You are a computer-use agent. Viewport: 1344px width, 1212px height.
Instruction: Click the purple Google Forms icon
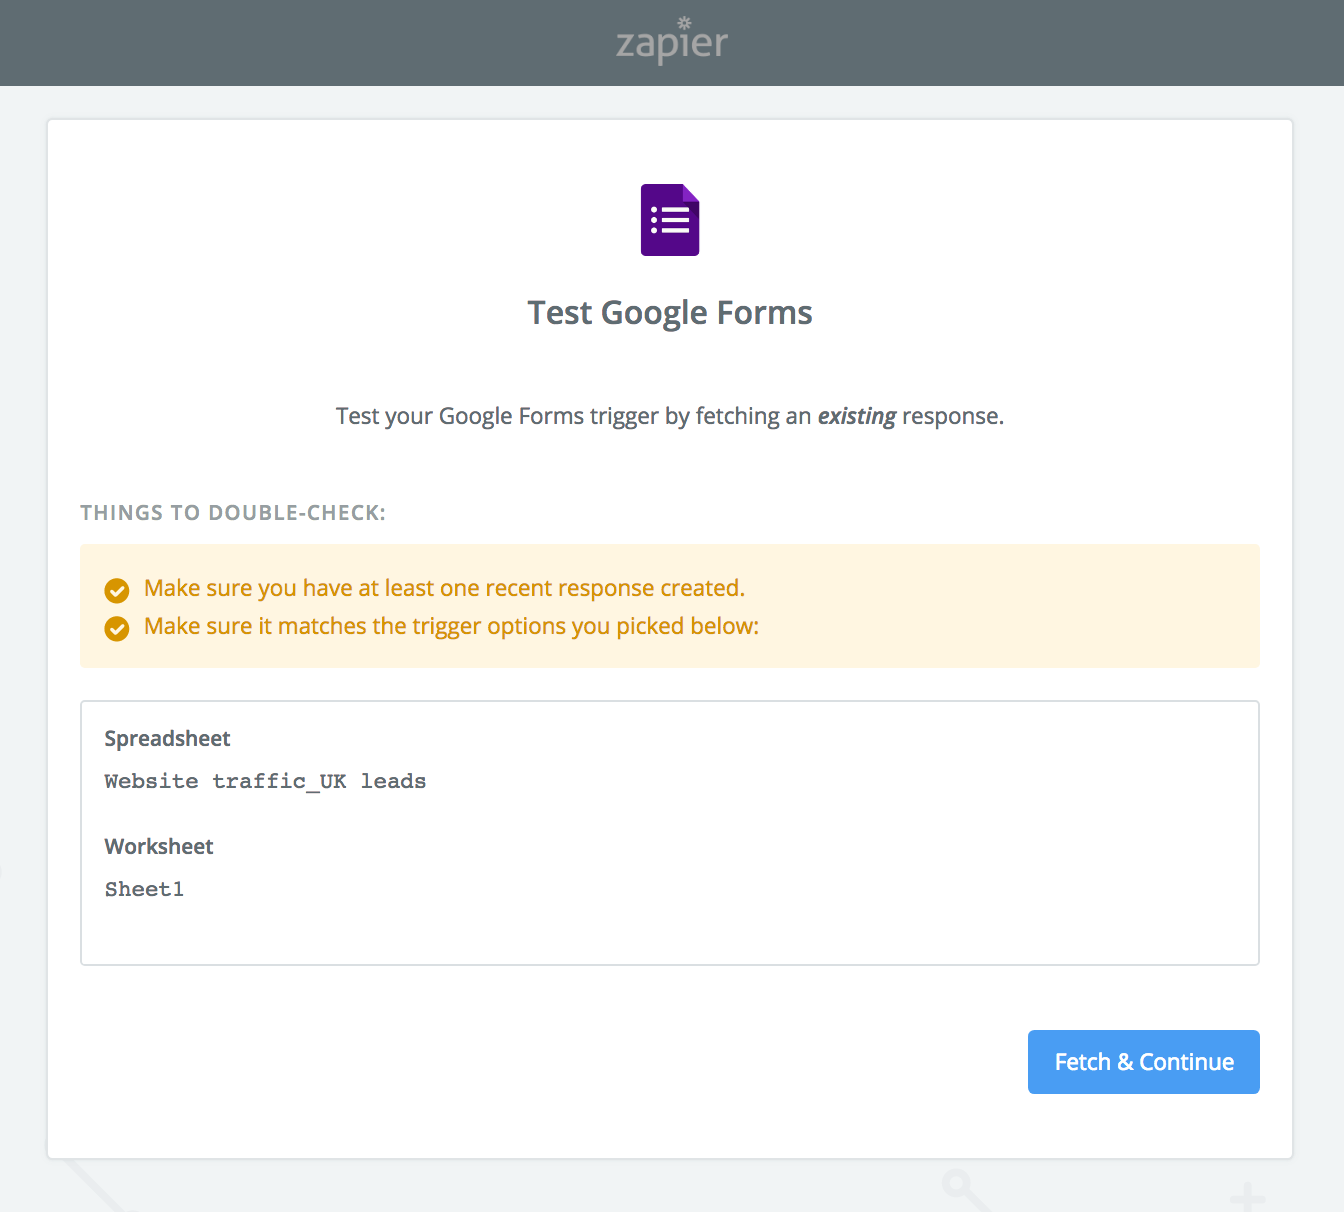670,220
